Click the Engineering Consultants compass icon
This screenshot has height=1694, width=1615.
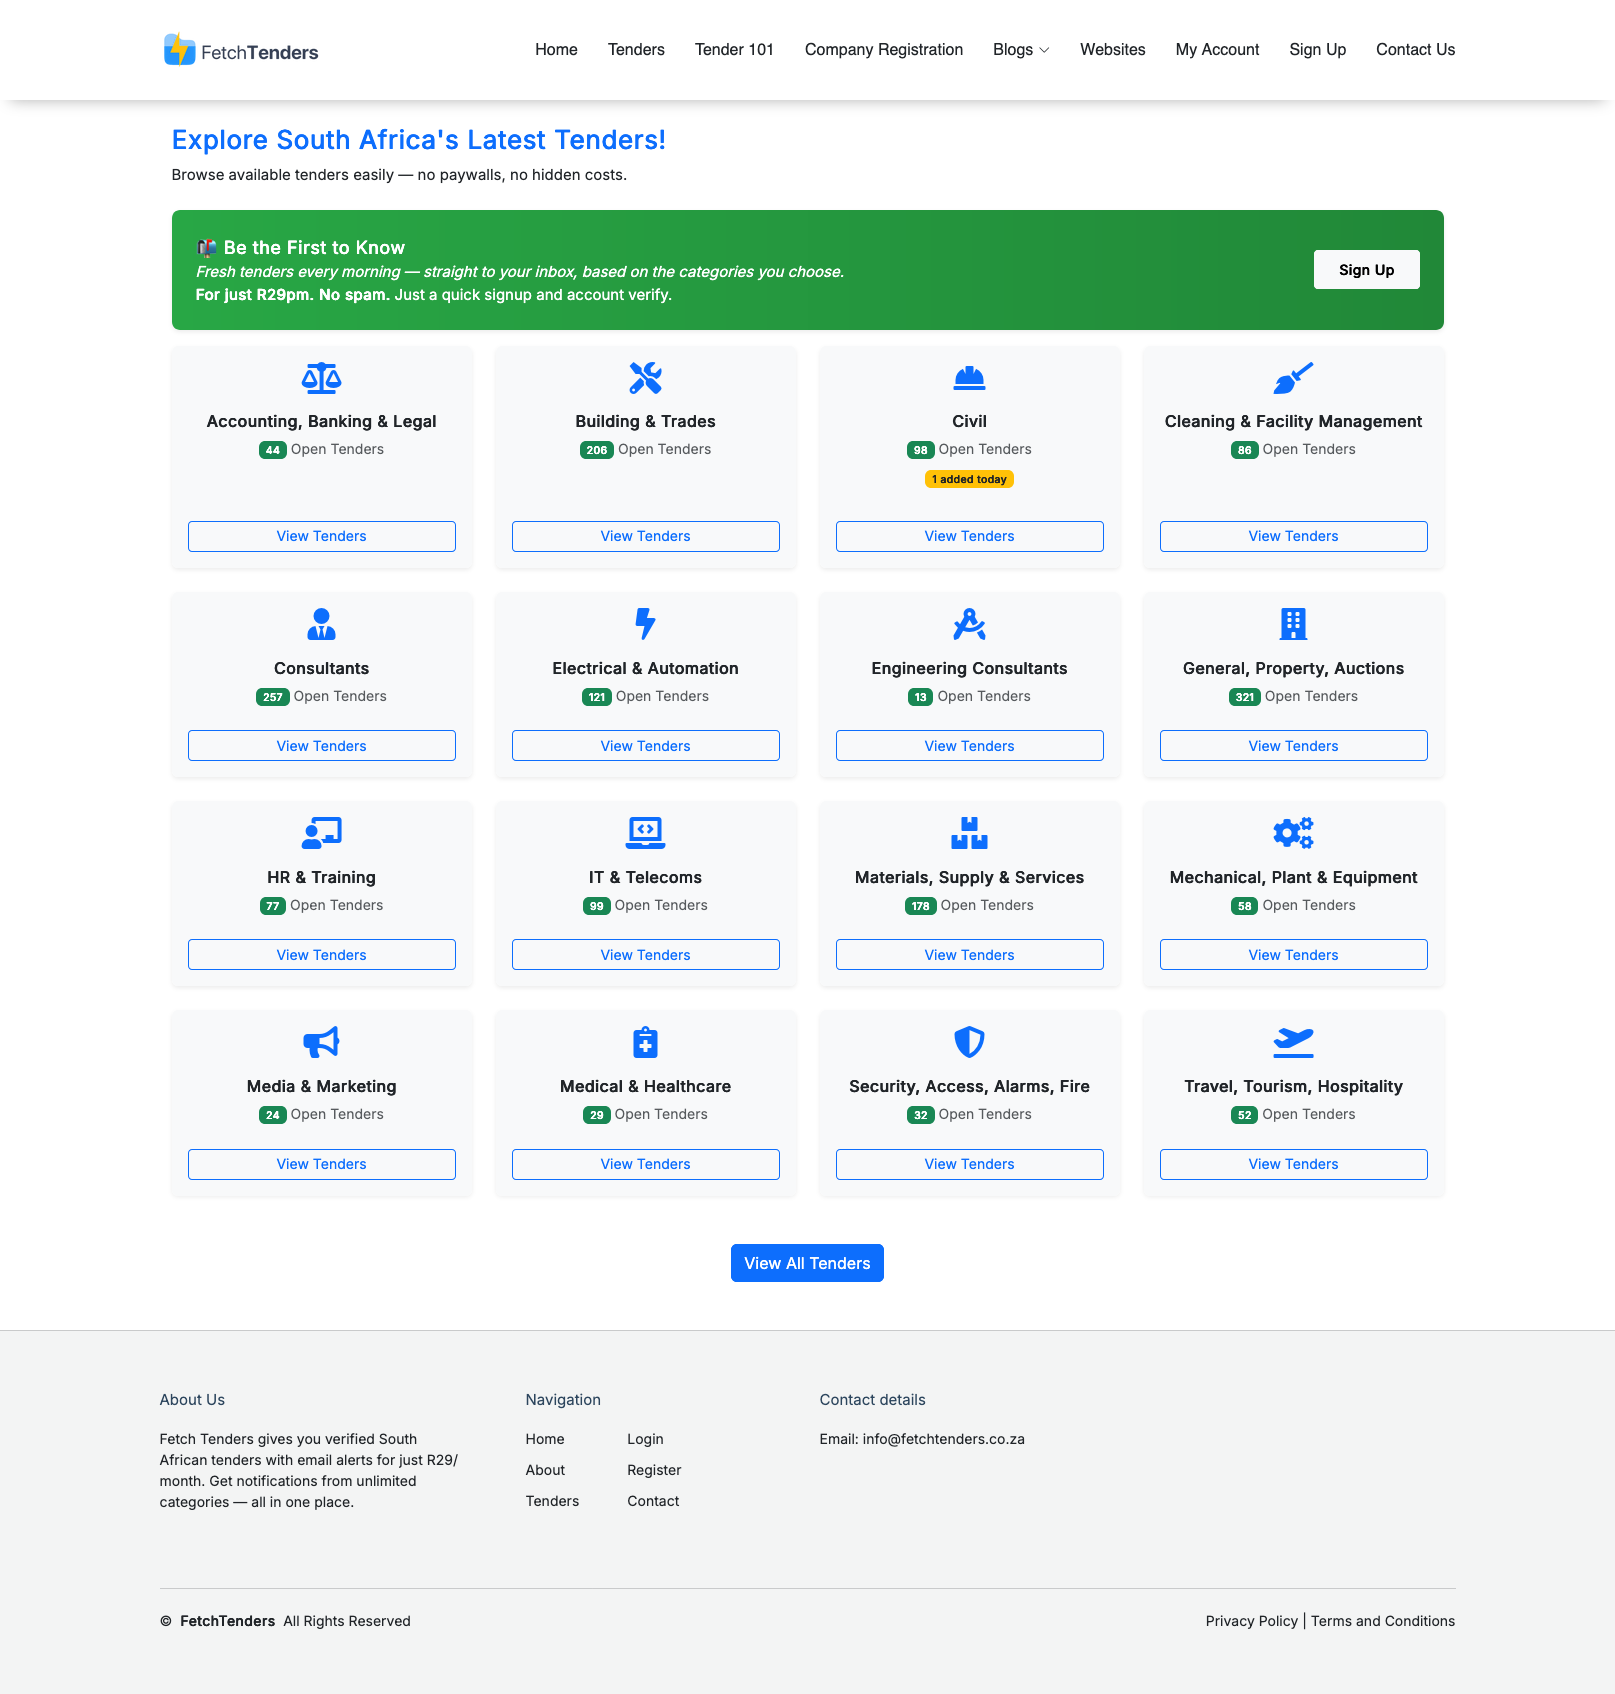(968, 625)
